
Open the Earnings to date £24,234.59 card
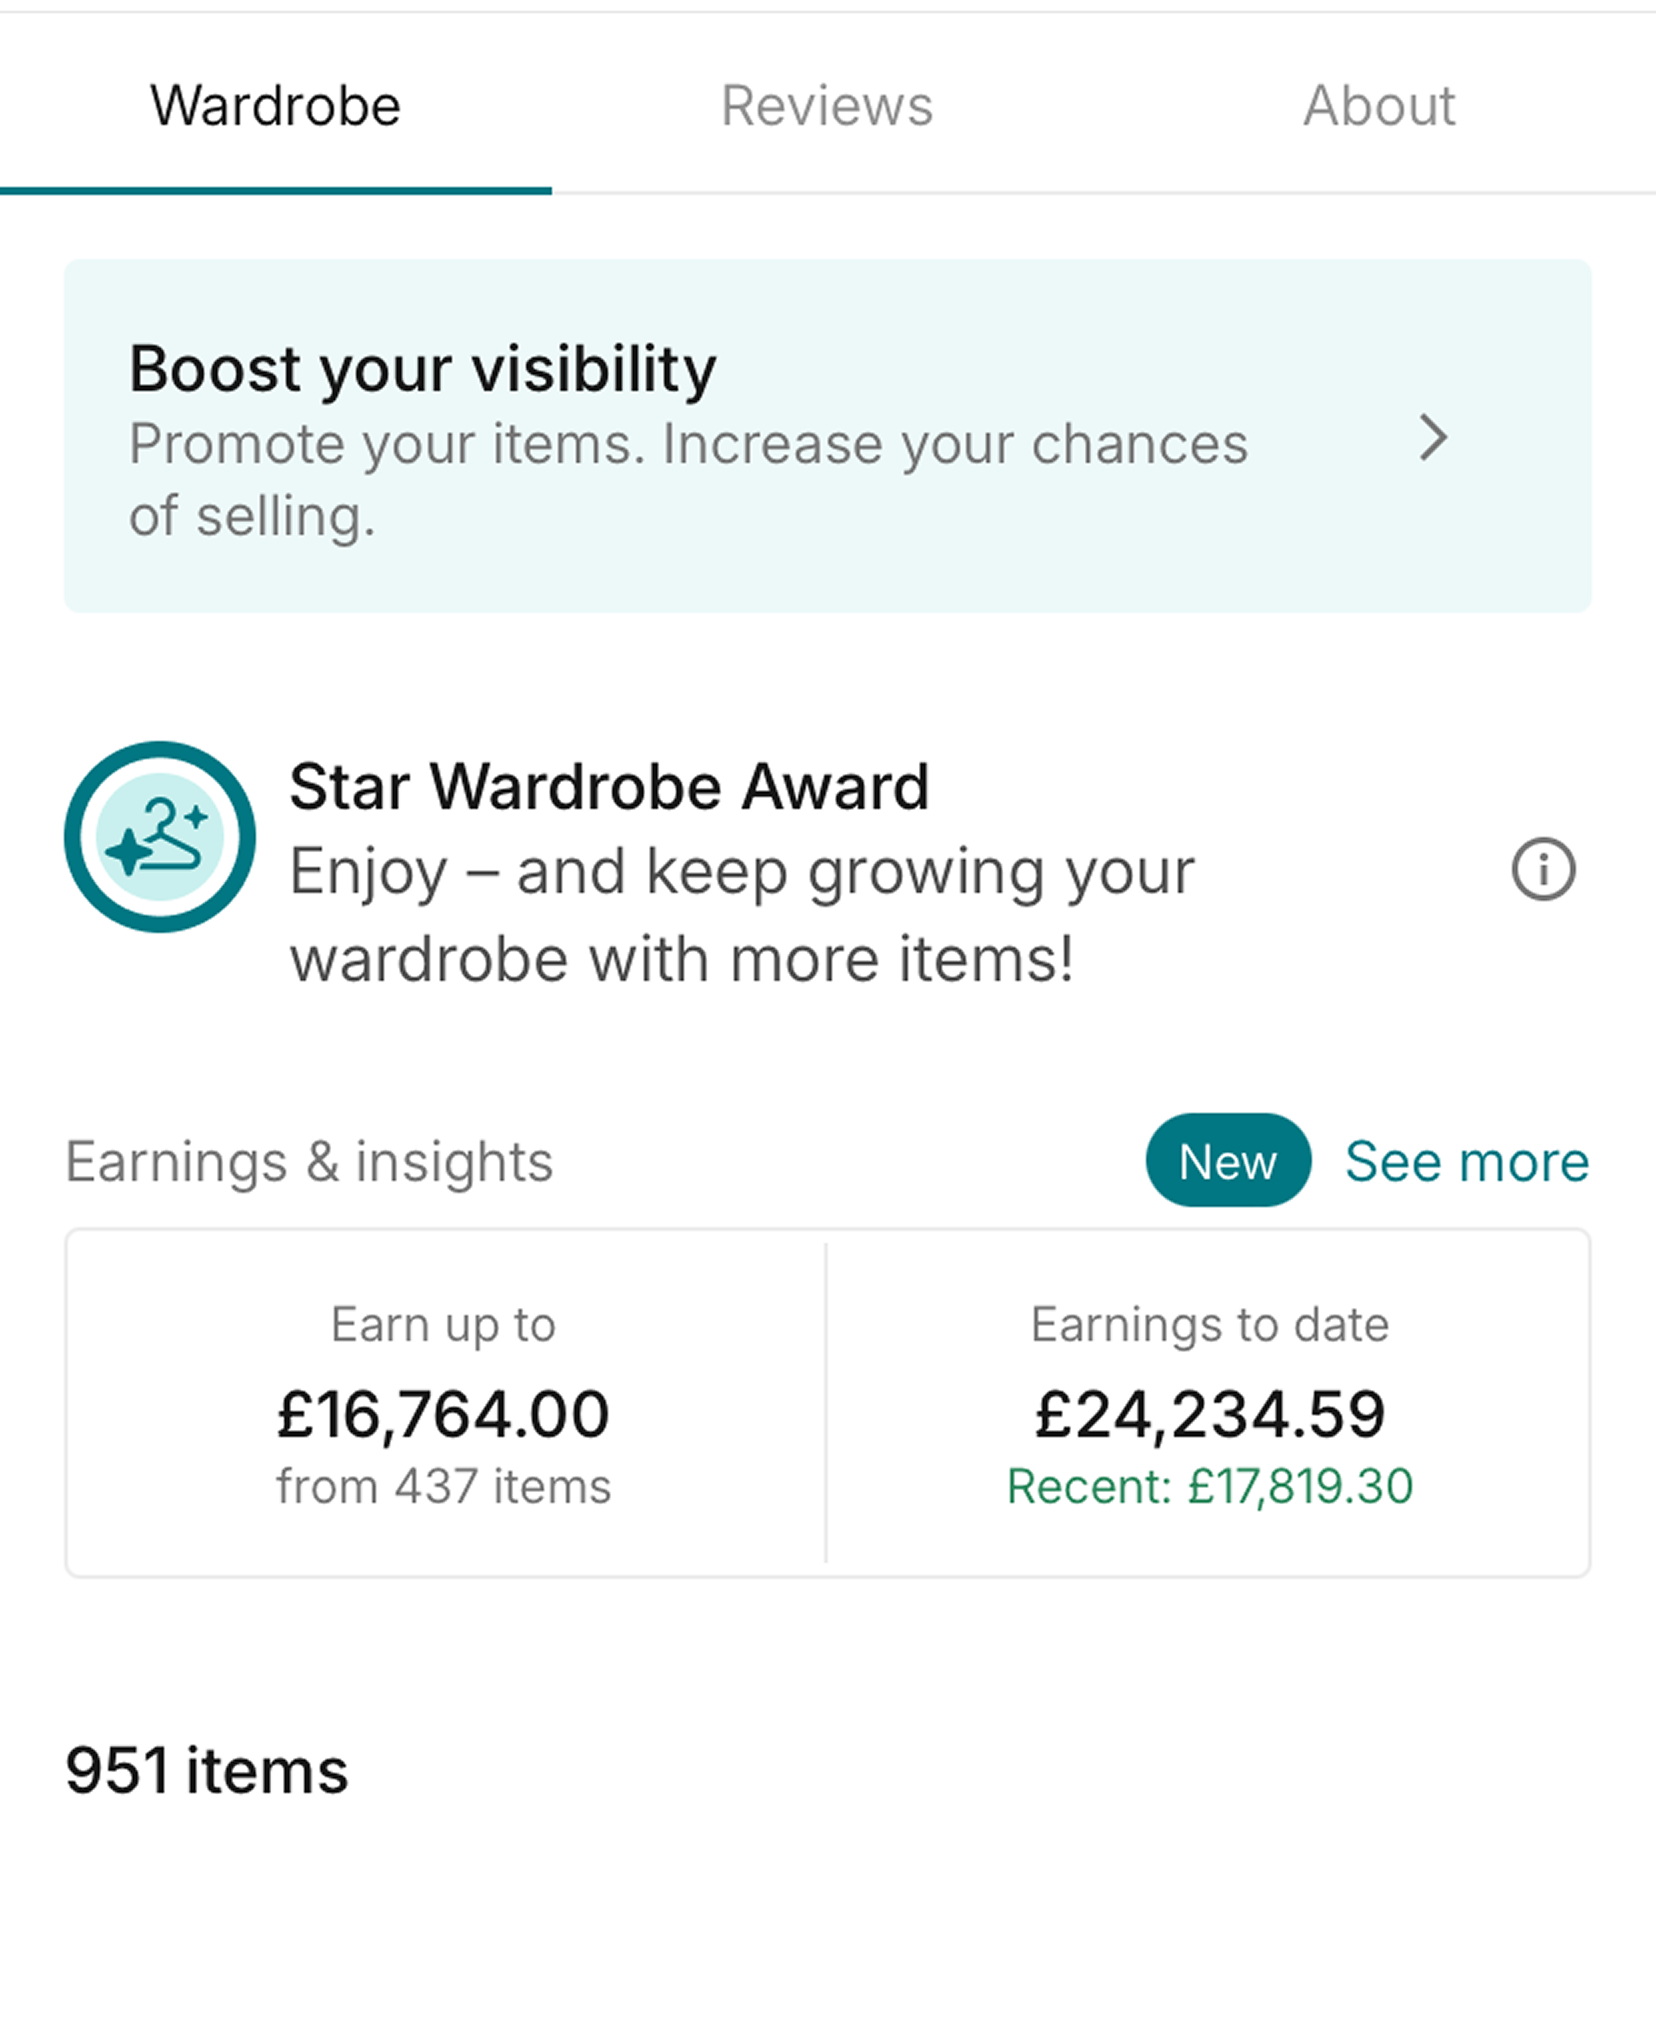pos(1209,1403)
